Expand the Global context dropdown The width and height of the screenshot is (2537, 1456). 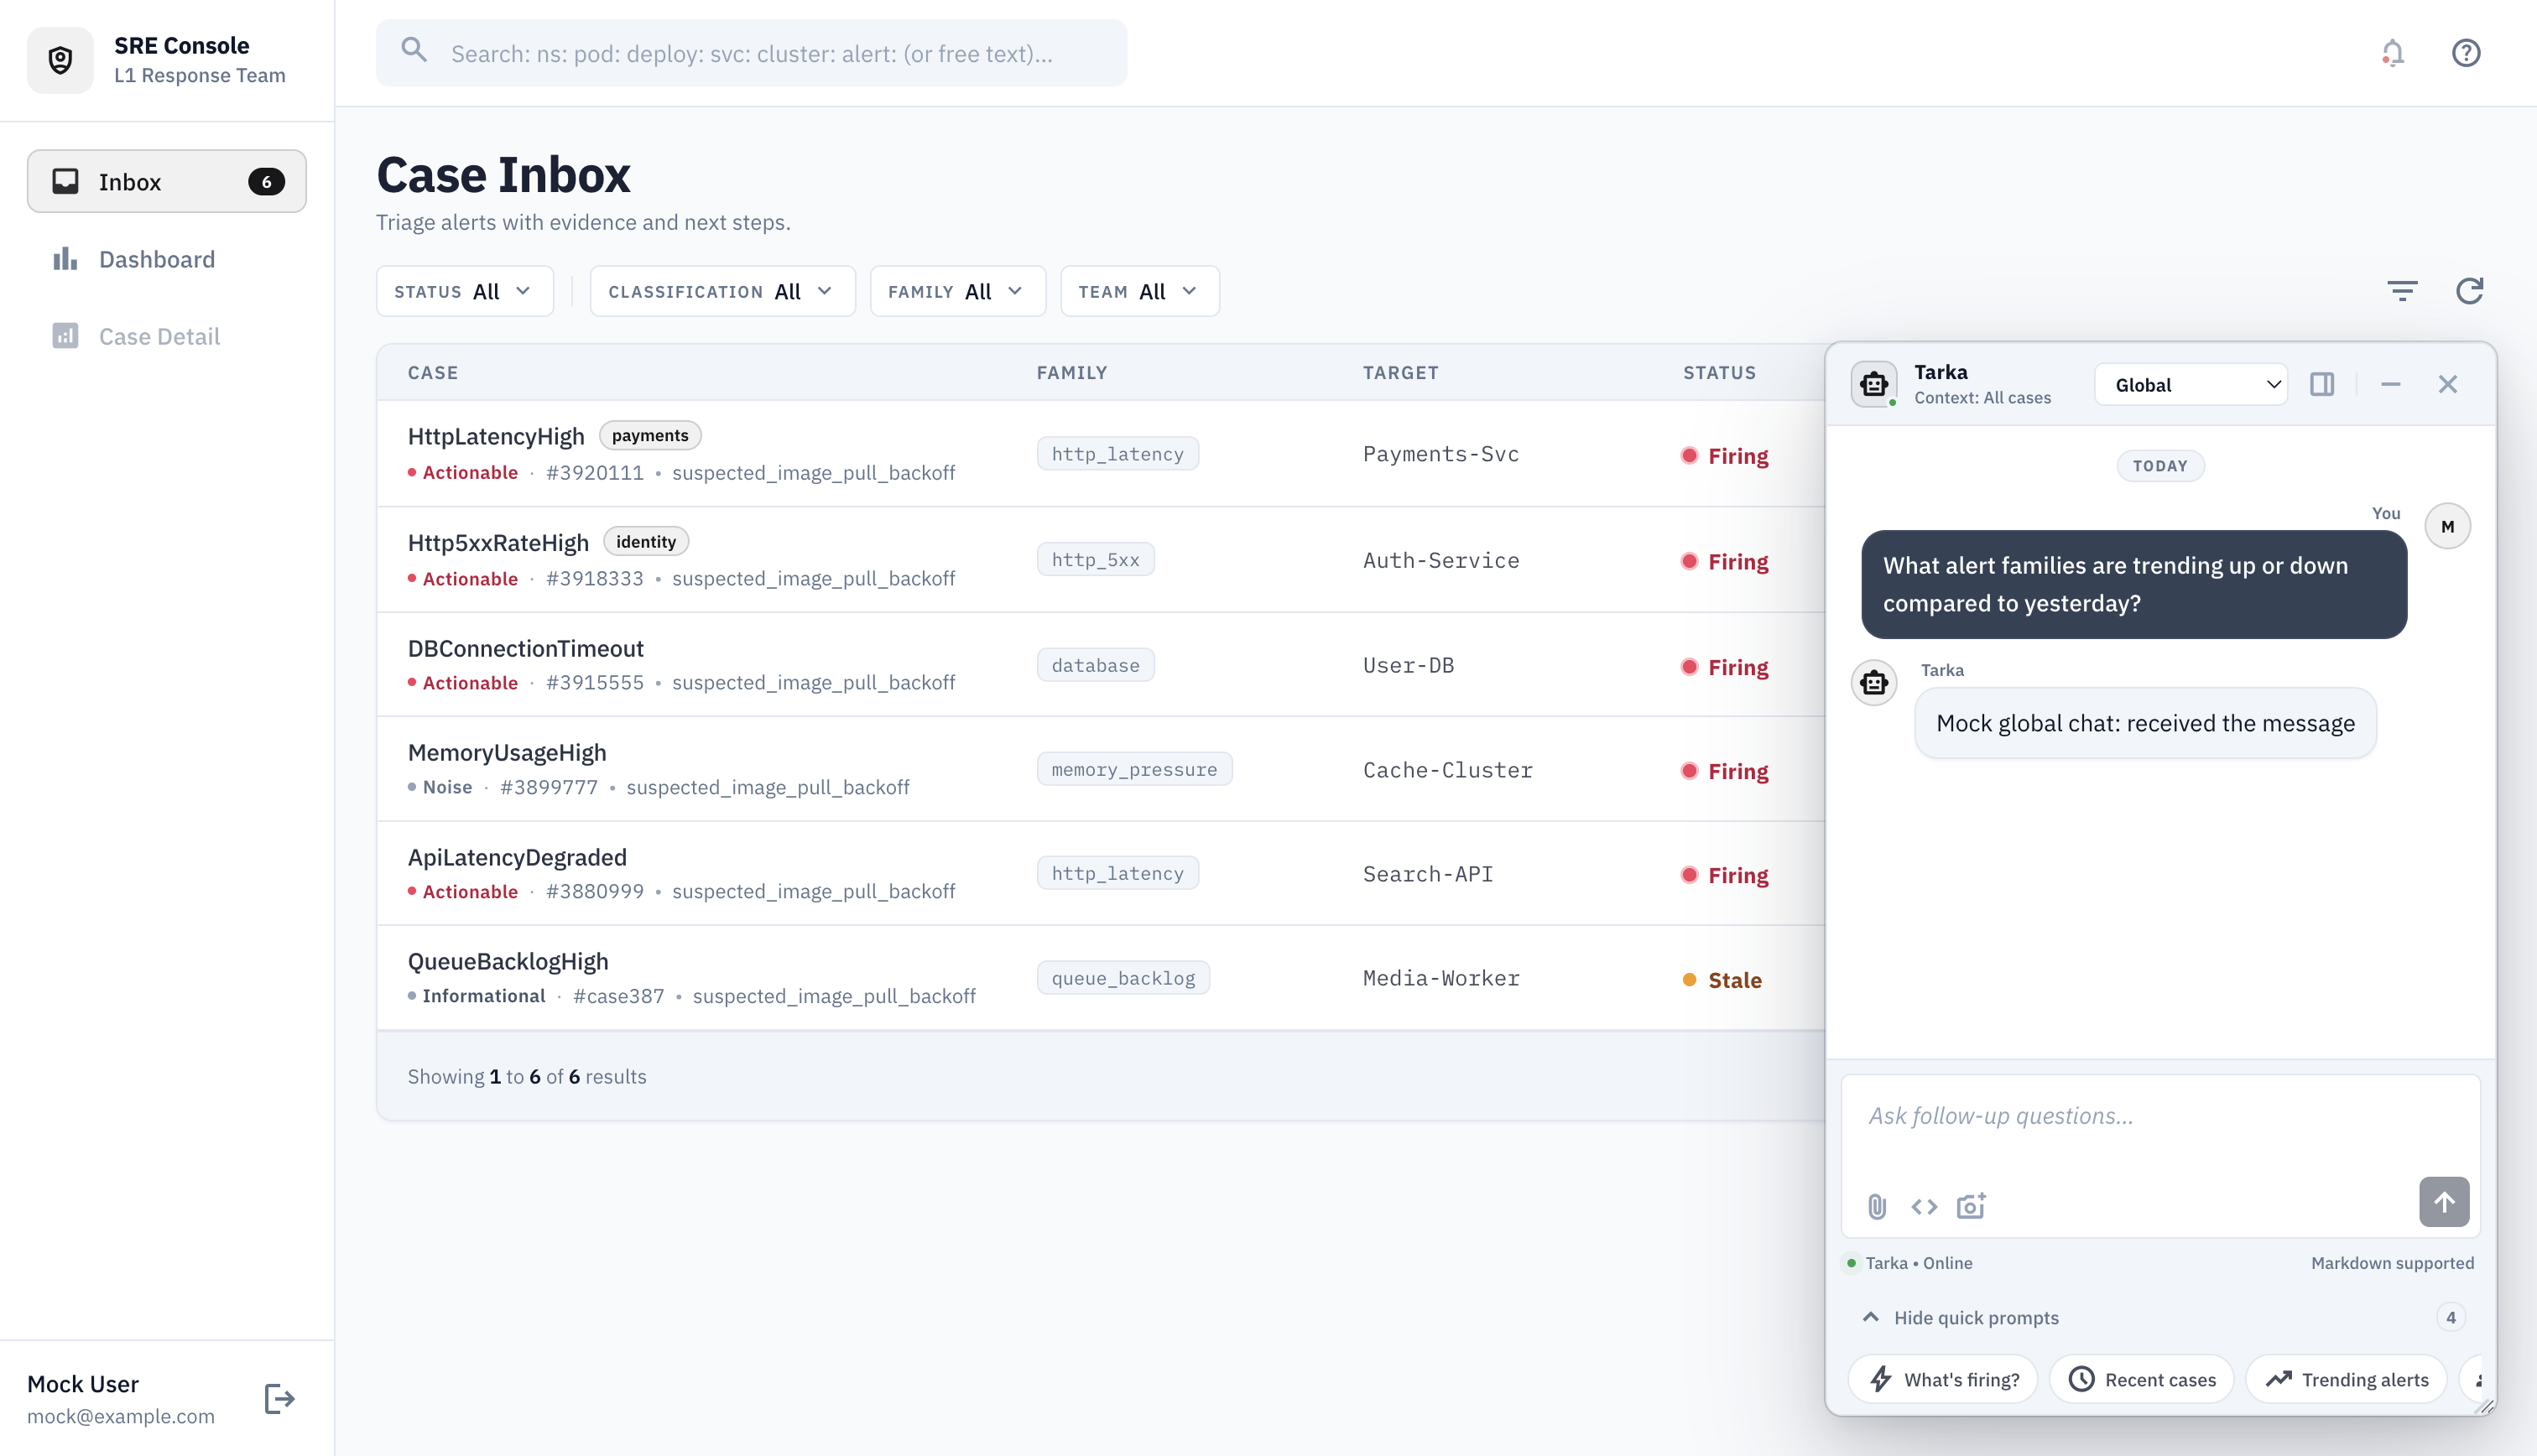tap(2190, 385)
